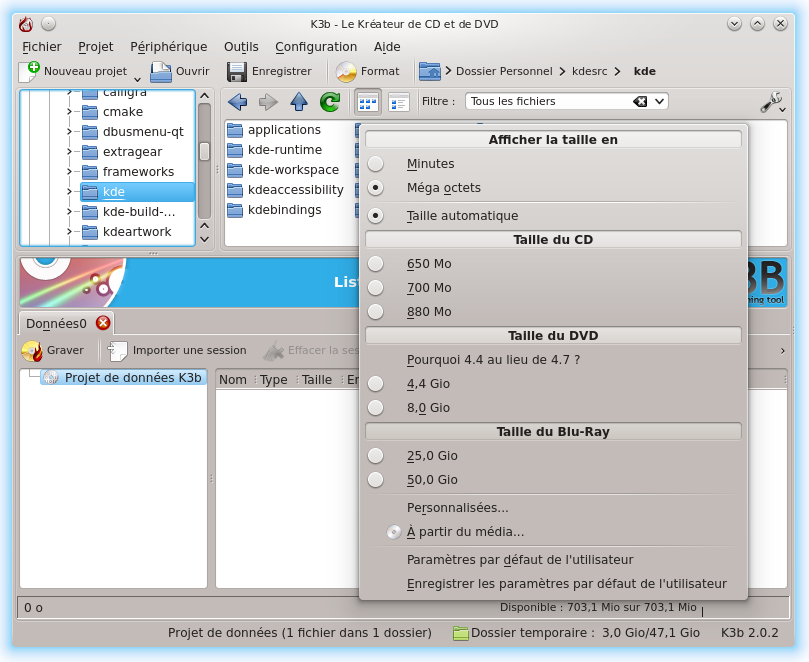Viewport: 809px width, 662px height.
Task: Click the Ouvrir folder icon
Action: [161, 72]
